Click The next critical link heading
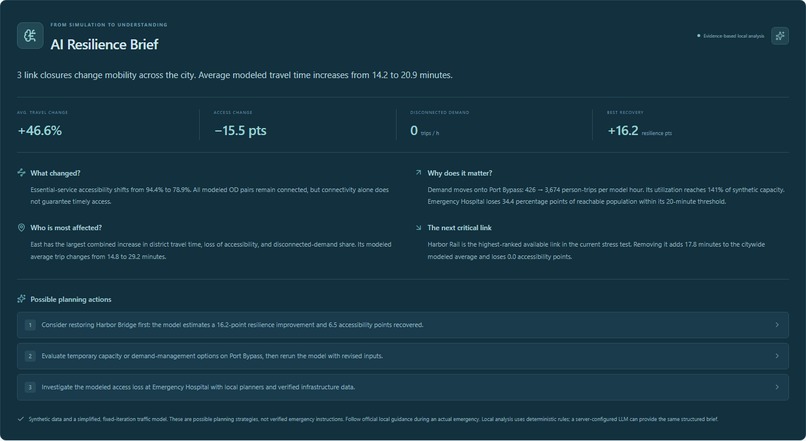Screen dimensions: 806x441 (460, 228)
